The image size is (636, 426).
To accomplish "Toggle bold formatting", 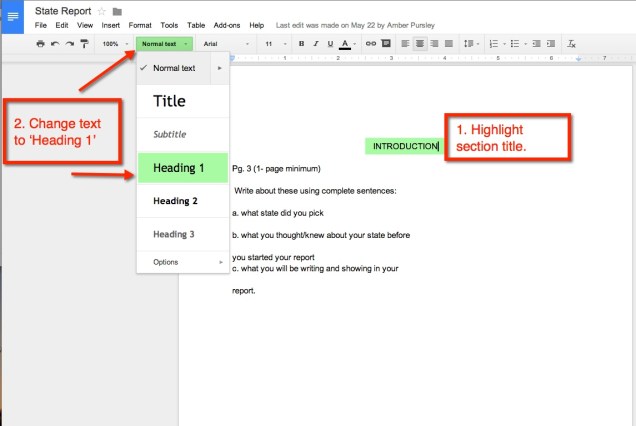I will (301, 44).
